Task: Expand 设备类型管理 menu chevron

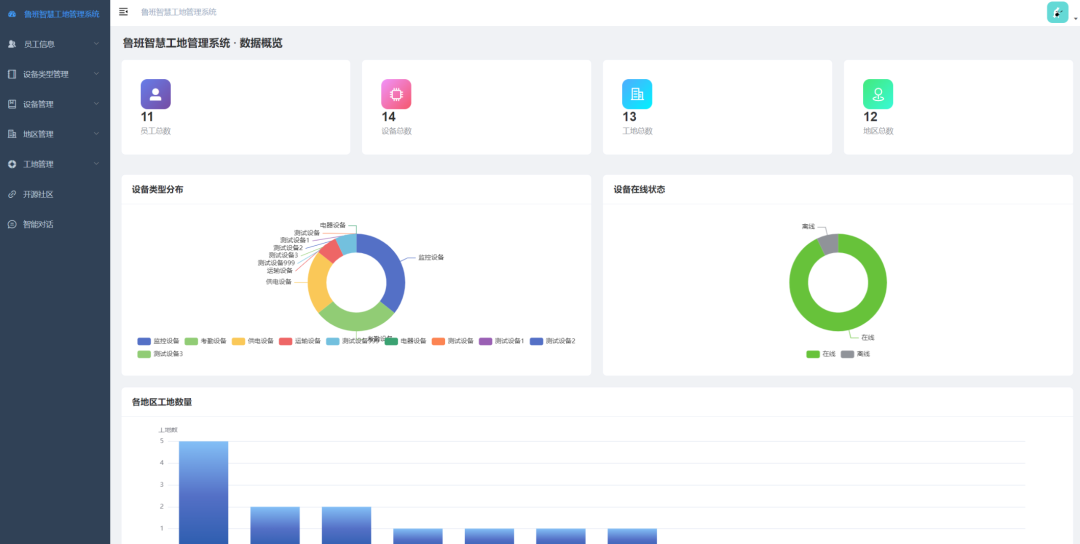Action: (96, 74)
